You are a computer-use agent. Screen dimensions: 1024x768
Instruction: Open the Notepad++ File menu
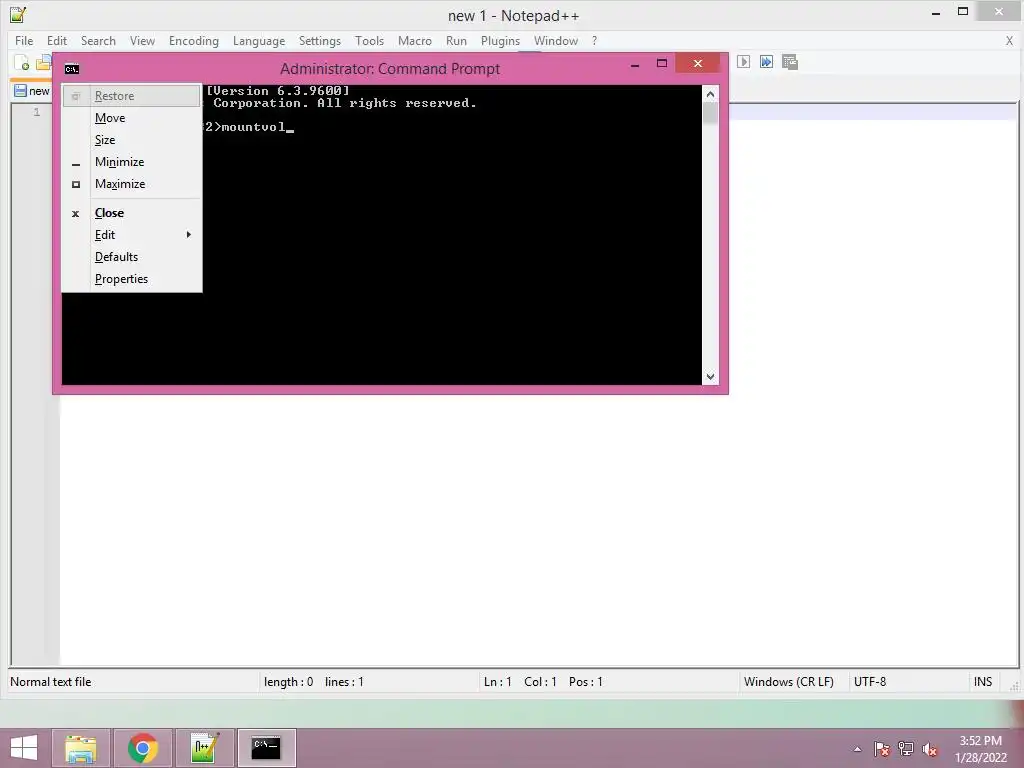pos(24,40)
